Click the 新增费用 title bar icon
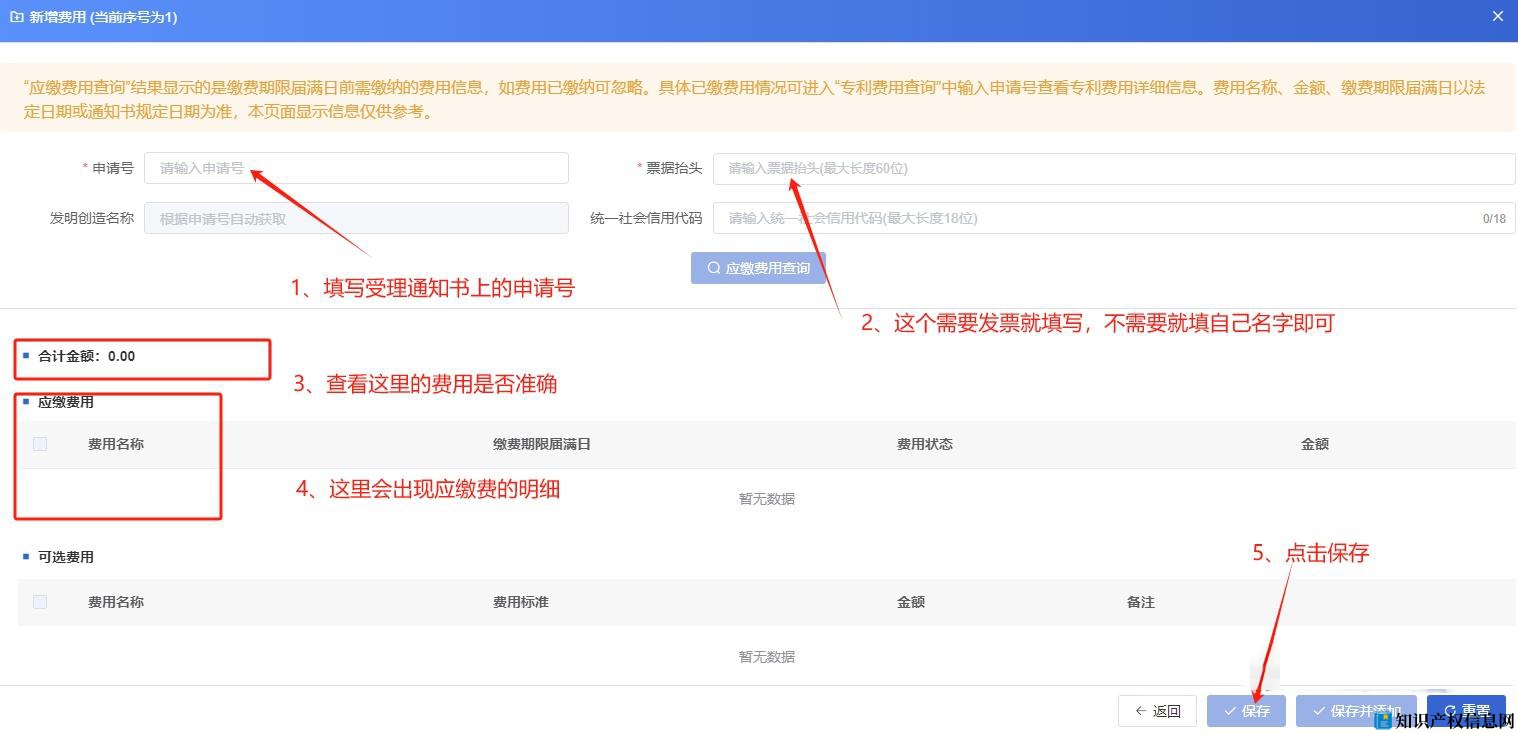The height and width of the screenshot is (734, 1518). [x=16, y=17]
